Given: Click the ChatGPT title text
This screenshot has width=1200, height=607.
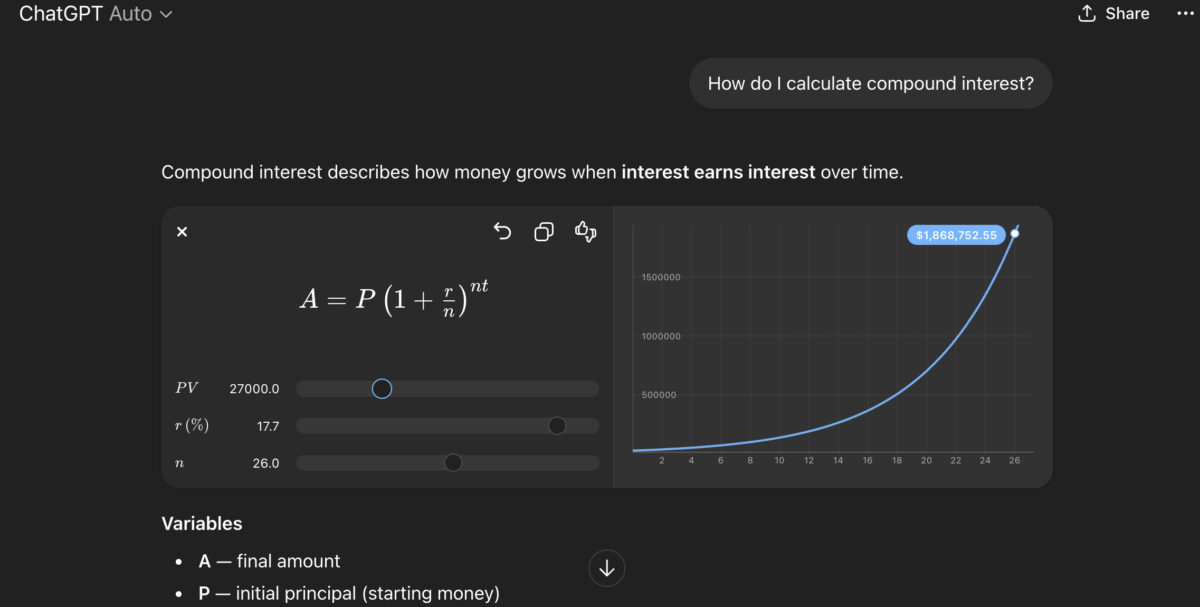Looking at the screenshot, I should [61, 14].
